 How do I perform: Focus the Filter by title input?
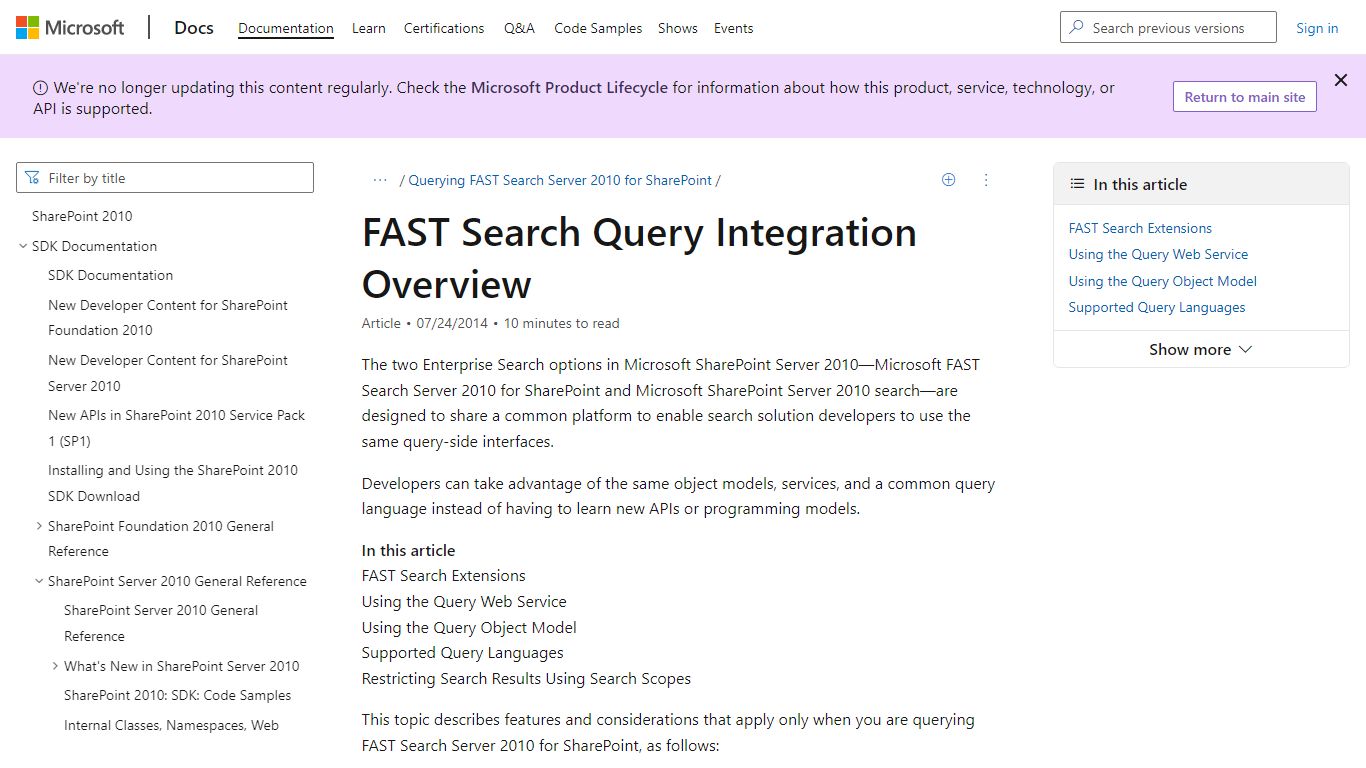pyautogui.click(x=165, y=178)
